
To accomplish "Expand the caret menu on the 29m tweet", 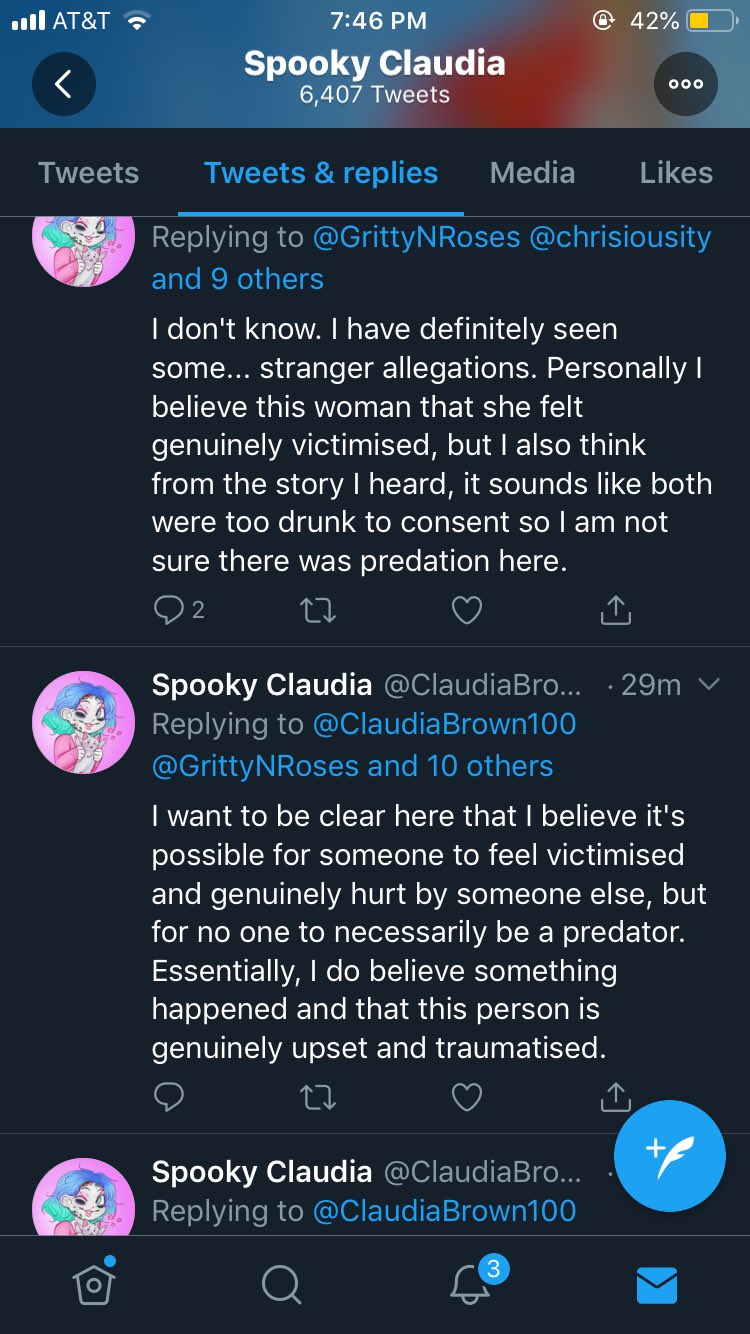I will point(708,685).
